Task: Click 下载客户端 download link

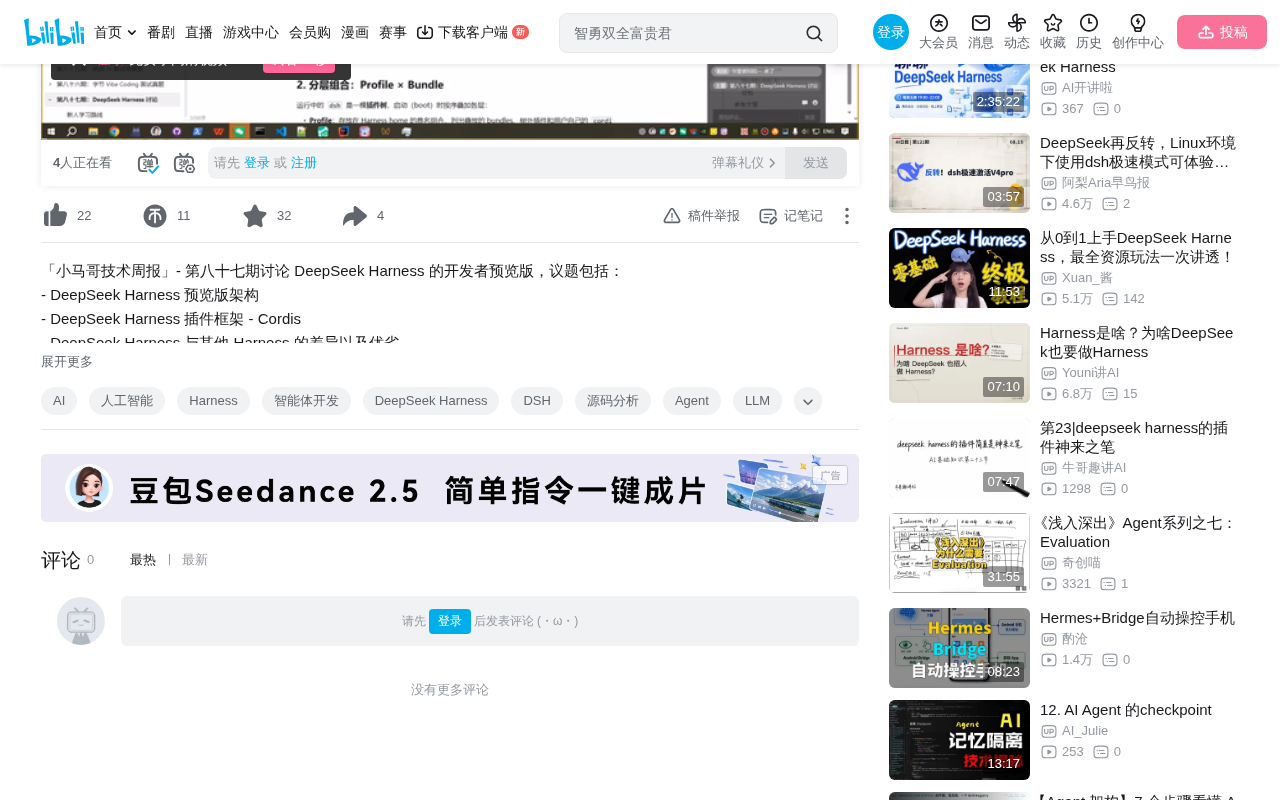Action: click(x=472, y=32)
